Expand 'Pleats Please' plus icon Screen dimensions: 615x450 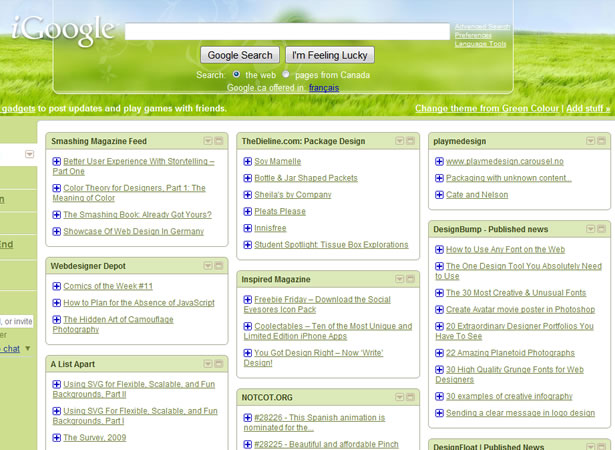click(x=247, y=211)
